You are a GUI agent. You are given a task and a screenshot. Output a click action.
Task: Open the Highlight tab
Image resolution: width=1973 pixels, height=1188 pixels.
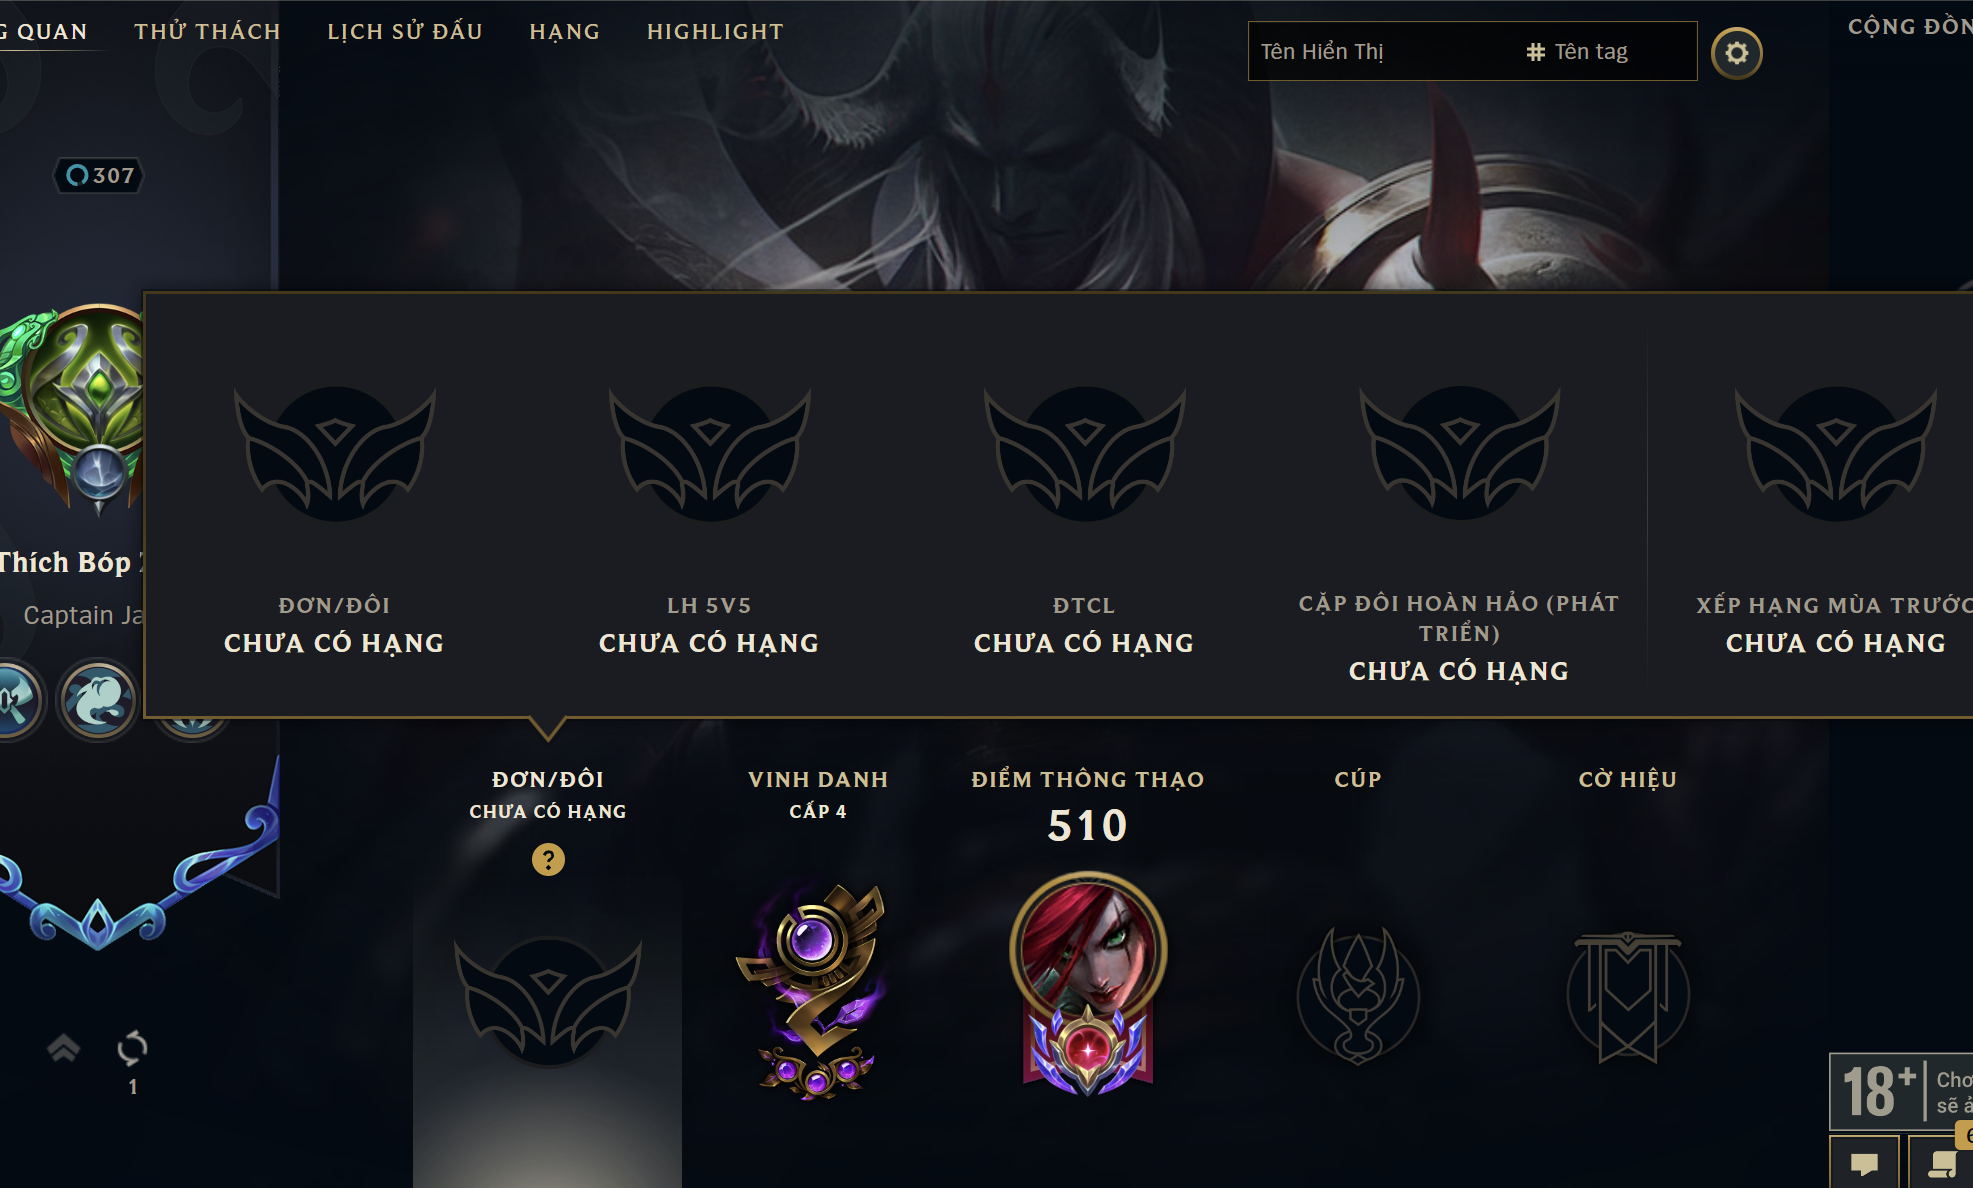[x=715, y=32]
